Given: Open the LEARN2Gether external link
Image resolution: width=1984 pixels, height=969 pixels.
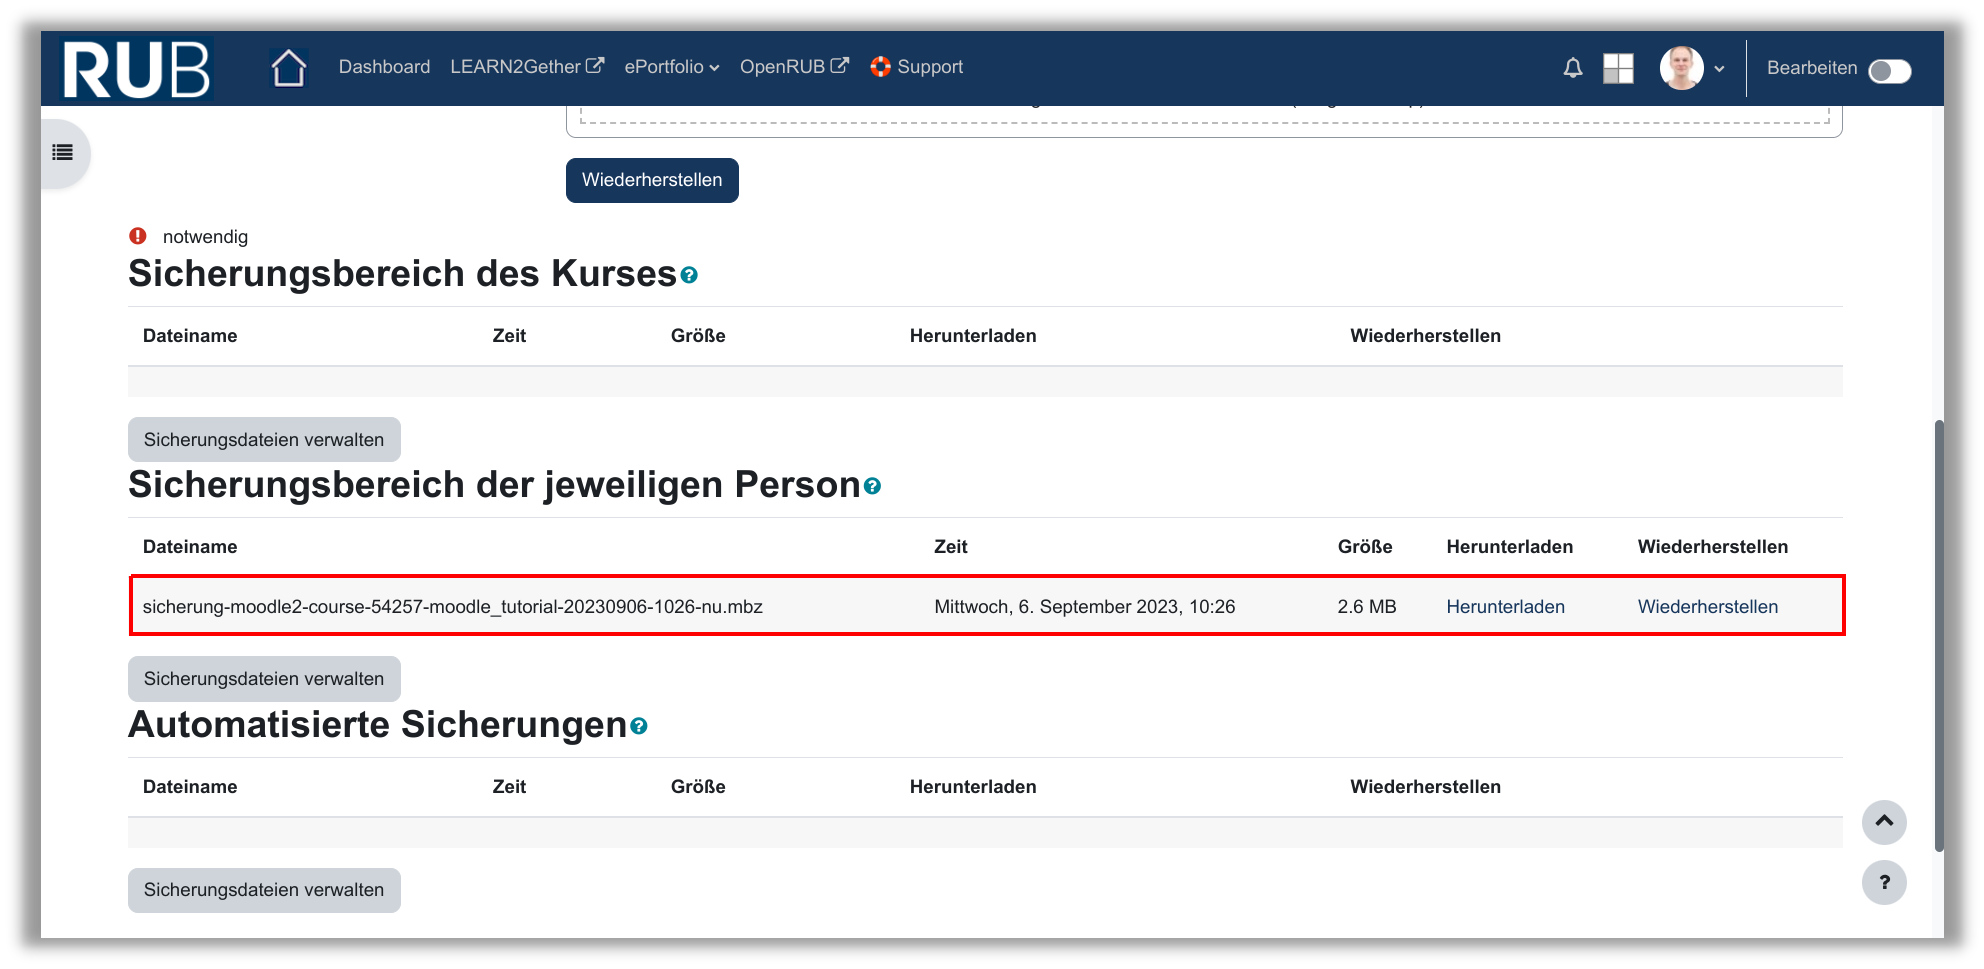Looking at the screenshot, I should coord(526,67).
